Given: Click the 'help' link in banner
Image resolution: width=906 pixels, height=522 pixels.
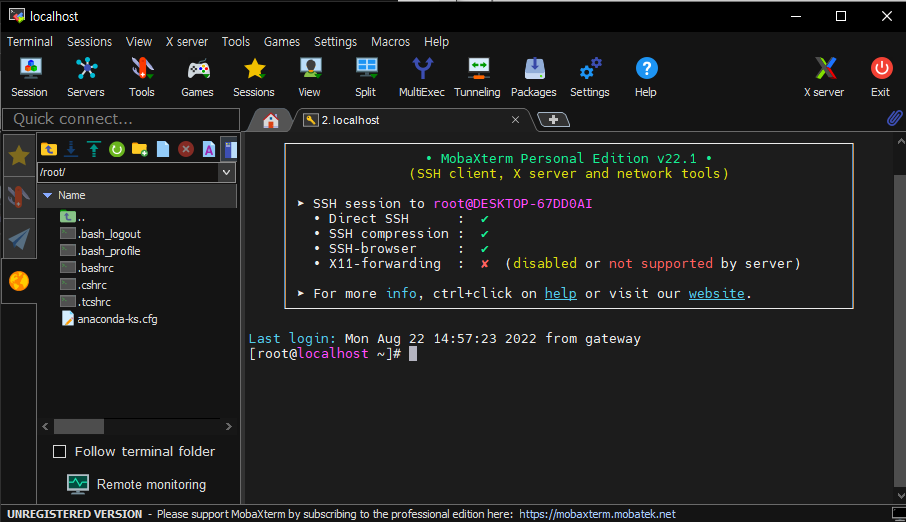Looking at the screenshot, I should pyautogui.click(x=560, y=294).
